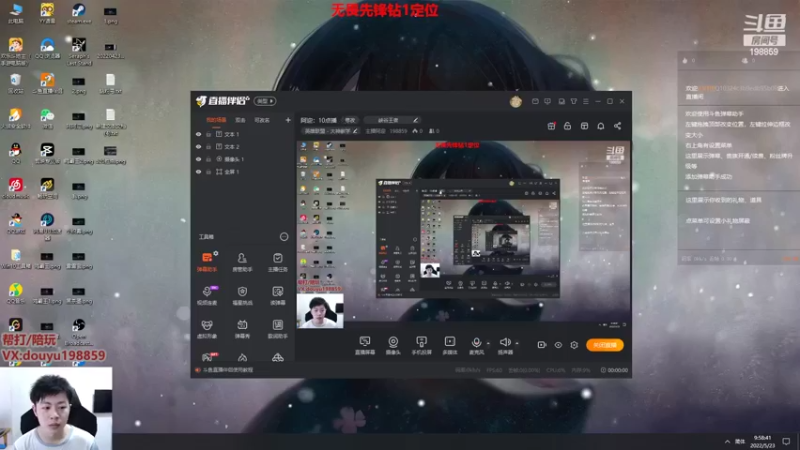Mute the 麦克风 microphone
The width and height of the screenshot is (800, 450).
pos(476,345)
